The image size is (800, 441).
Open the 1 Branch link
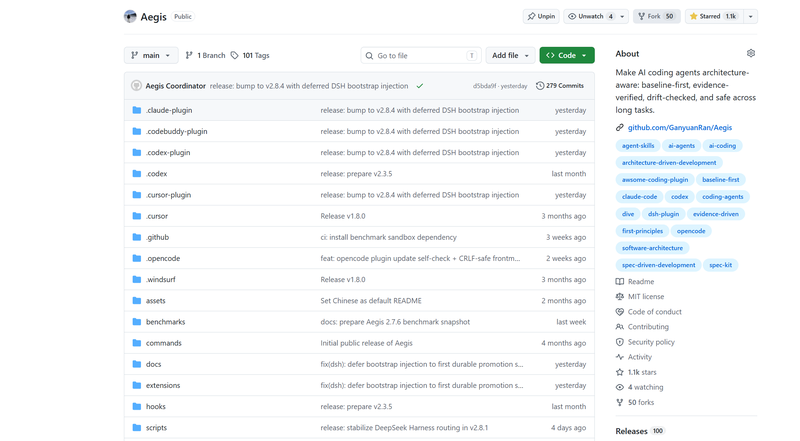(205, 55)
